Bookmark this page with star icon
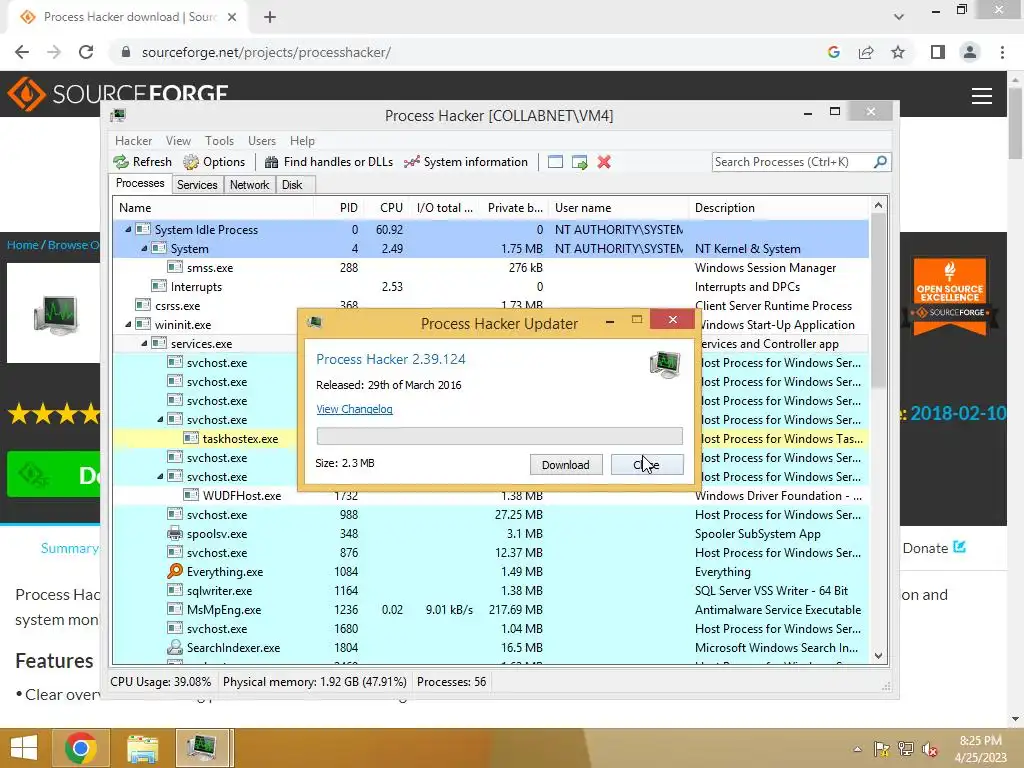 [x=898, y=52]
